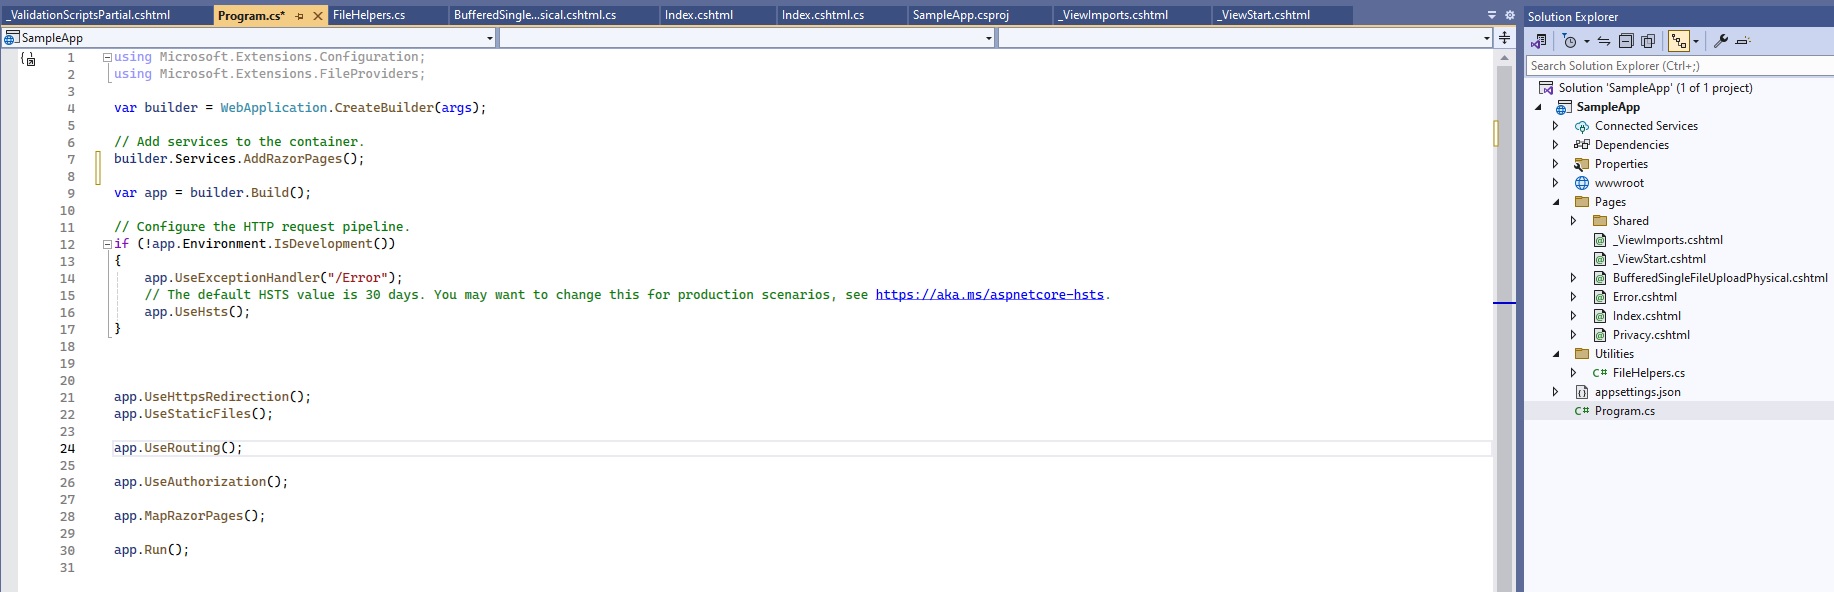Open Properties via the wrench icon

tap(1721, 41)
